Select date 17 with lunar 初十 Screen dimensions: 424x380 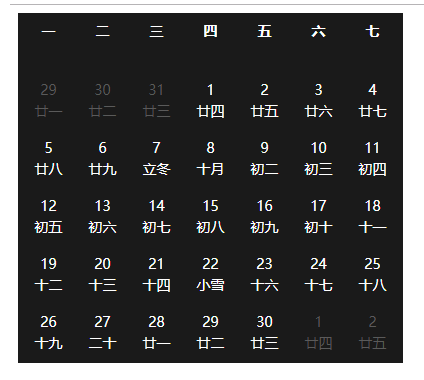pyautogui.click(x=318, y=217)
